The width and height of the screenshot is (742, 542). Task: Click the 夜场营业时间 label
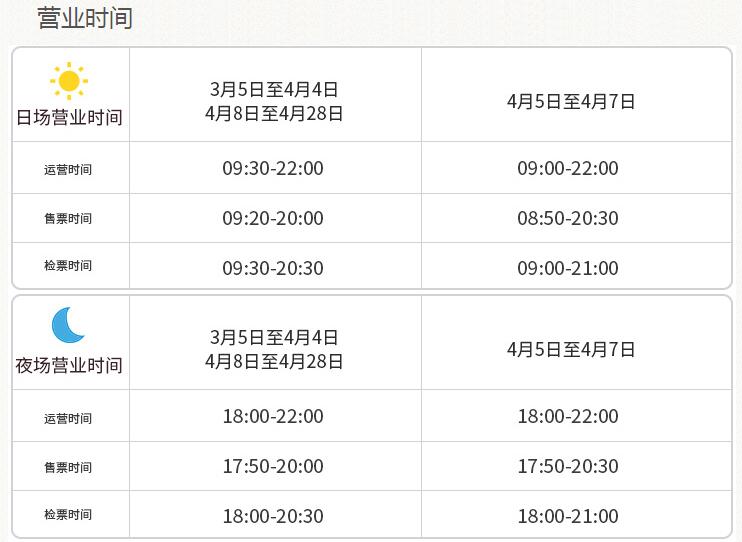(69, 365)
